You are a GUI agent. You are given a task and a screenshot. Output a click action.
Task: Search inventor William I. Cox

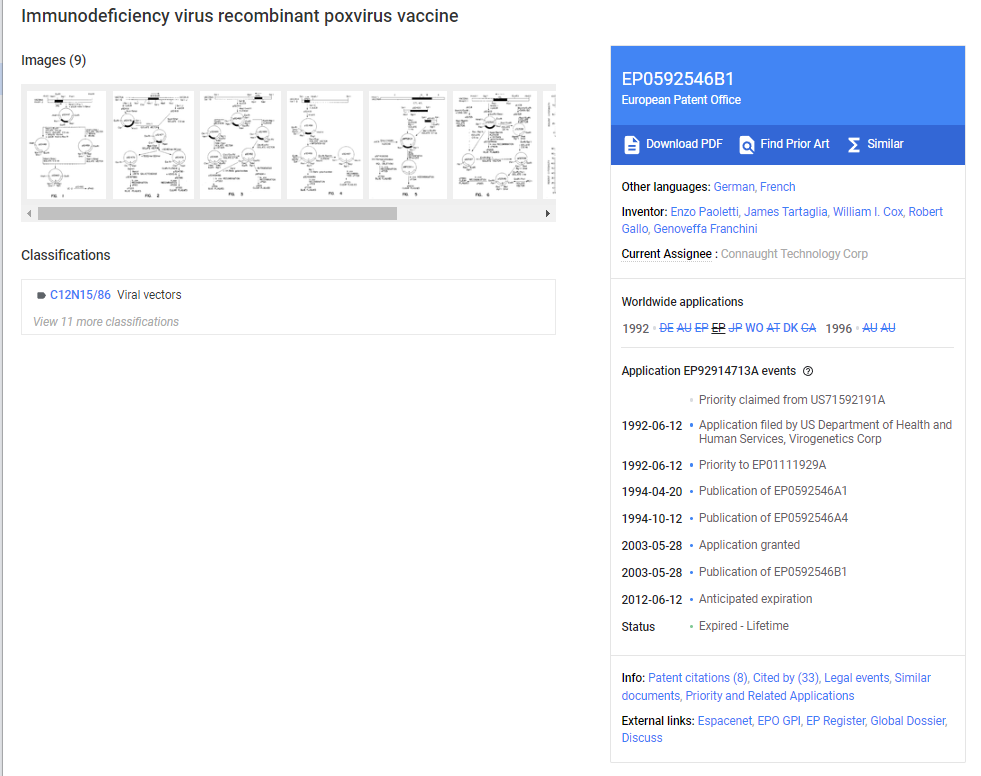(x=868, y=212)
